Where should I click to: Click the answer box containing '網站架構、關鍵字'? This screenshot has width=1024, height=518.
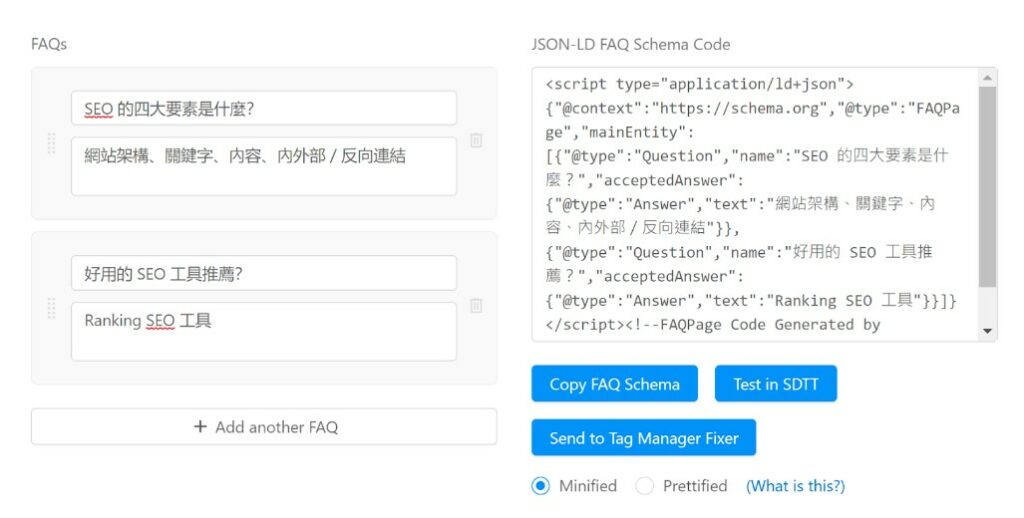pos(264,166)
